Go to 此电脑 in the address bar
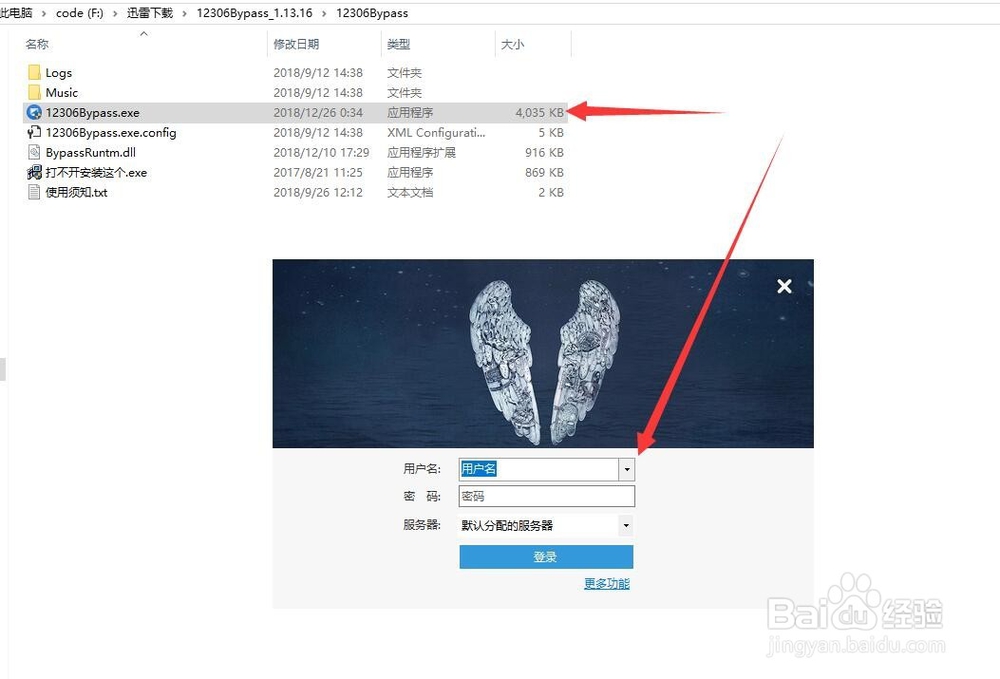 click(17, 13)
